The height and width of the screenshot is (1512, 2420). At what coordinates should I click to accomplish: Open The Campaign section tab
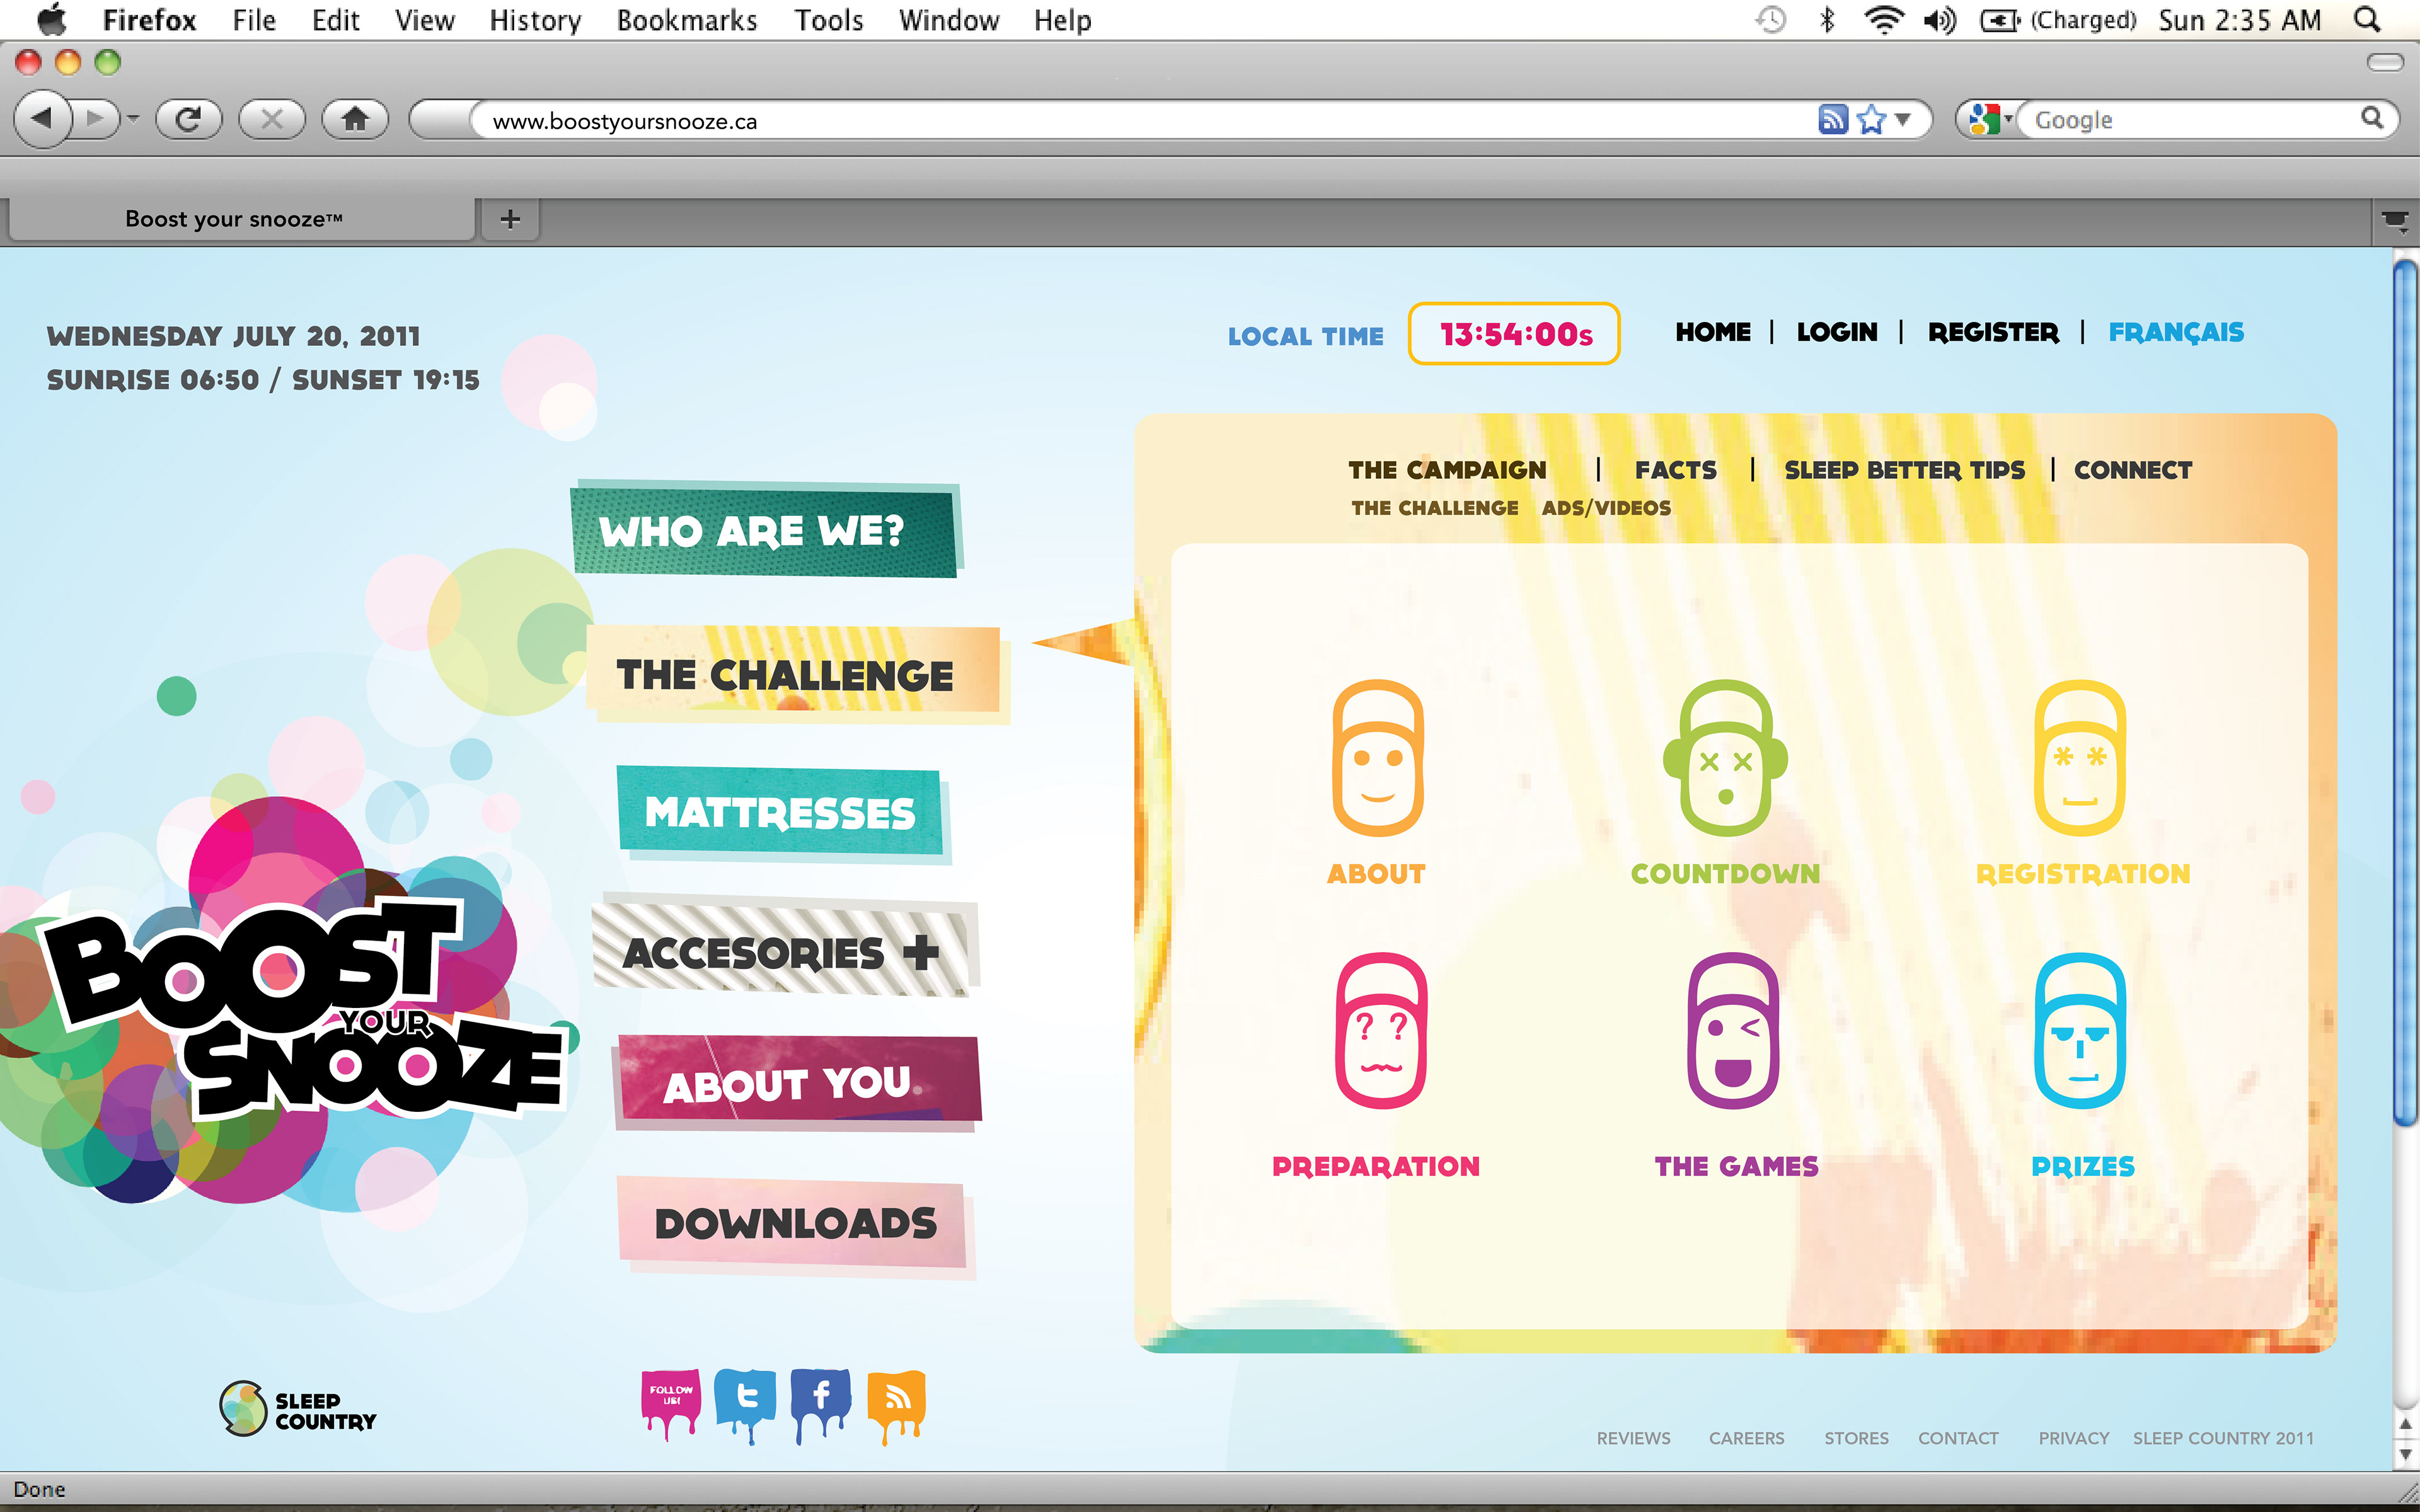pos(1447,469)
